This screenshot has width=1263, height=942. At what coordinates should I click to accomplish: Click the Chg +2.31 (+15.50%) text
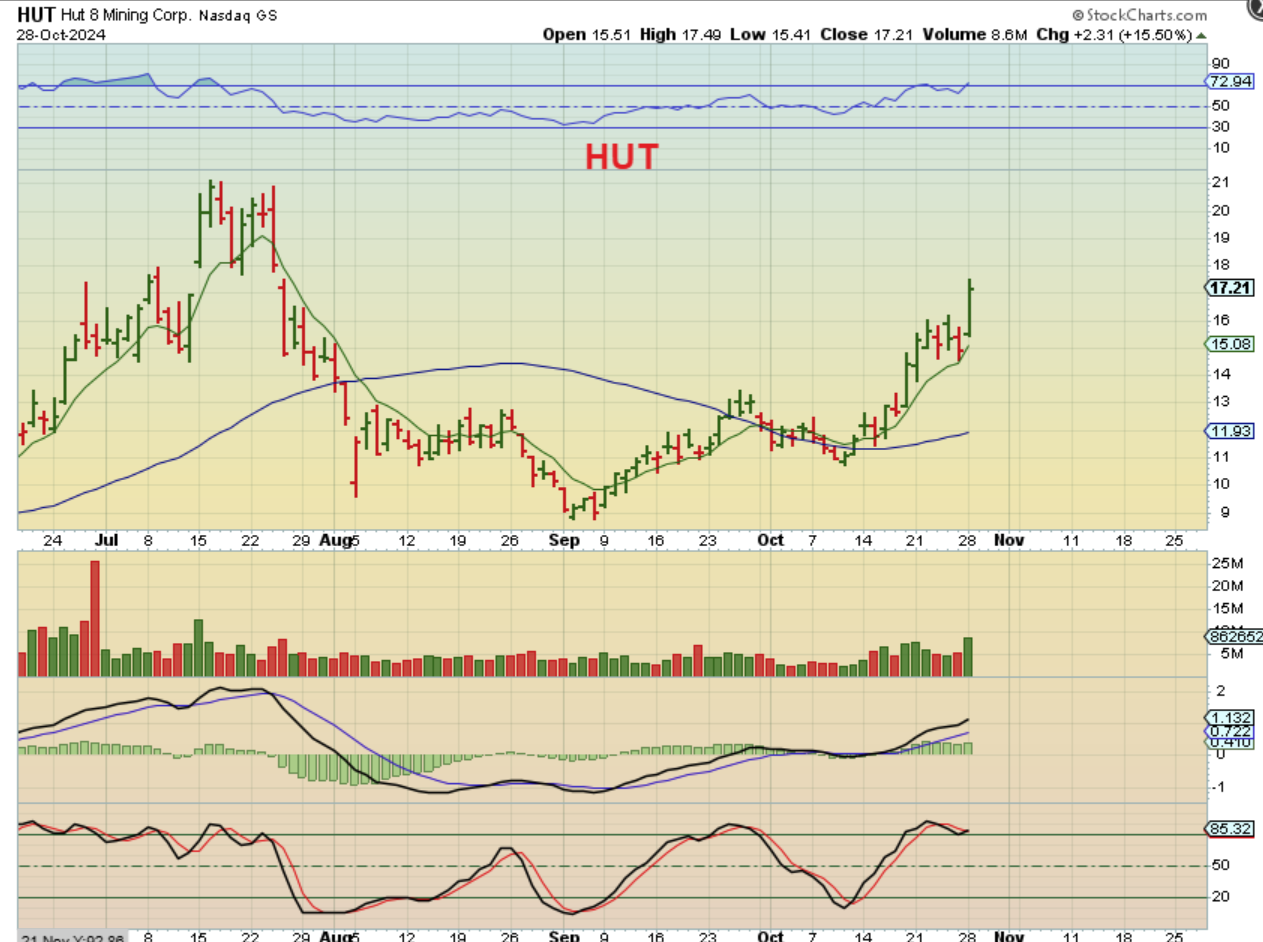[x=1112, y=34]
